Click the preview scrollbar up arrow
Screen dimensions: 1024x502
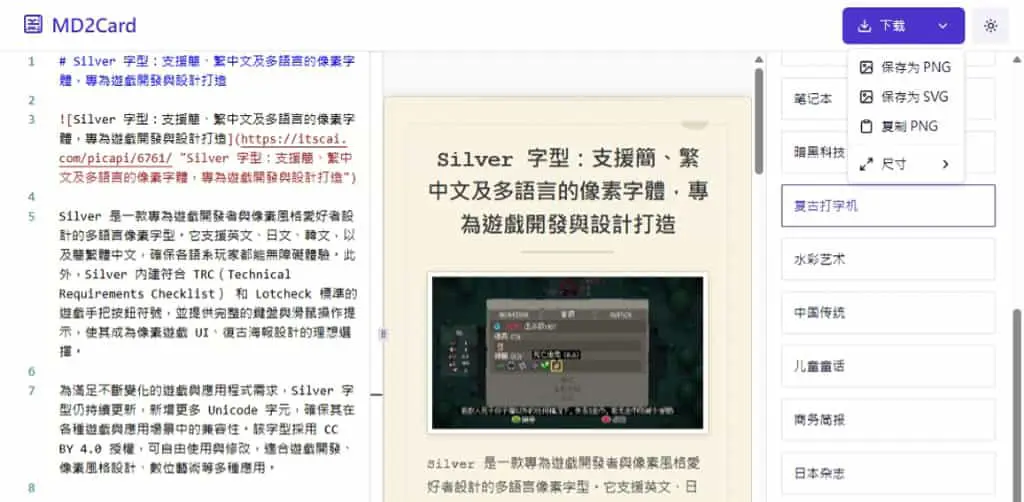pos(759,59)
